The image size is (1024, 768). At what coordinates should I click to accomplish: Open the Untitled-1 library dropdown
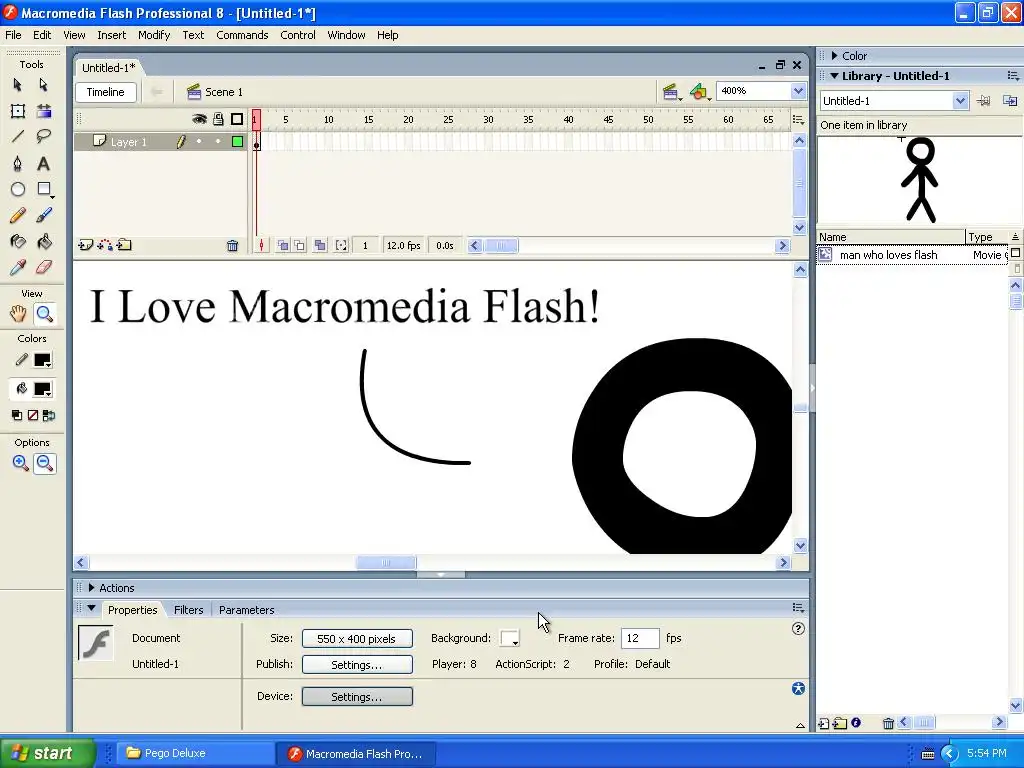959,101
